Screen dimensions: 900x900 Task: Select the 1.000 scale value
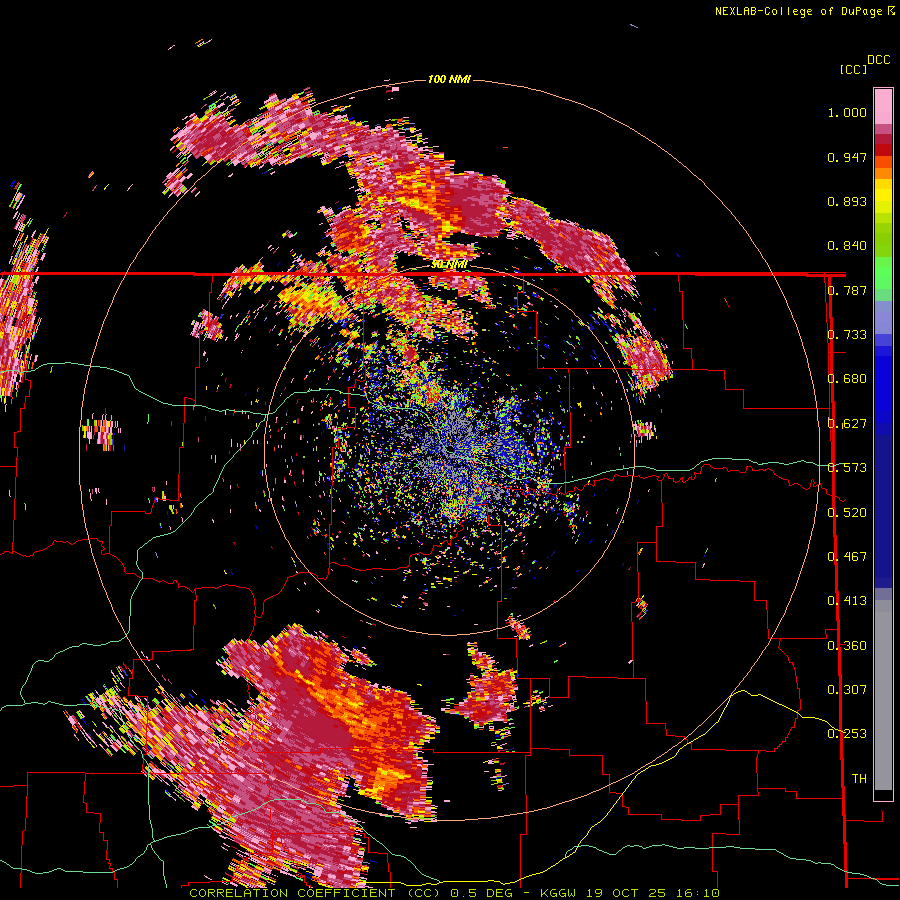pyautogui.click(x=847, y=112)
